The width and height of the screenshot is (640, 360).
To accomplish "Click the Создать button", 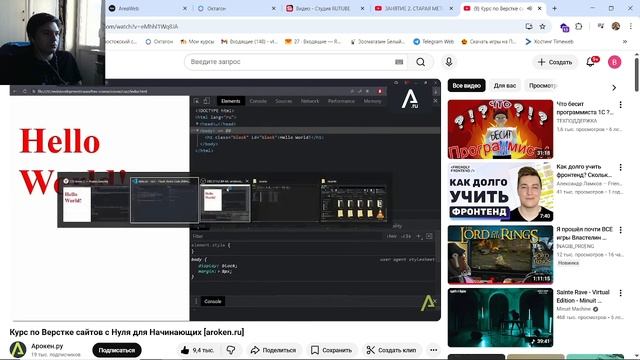I will tap(555, 62).
